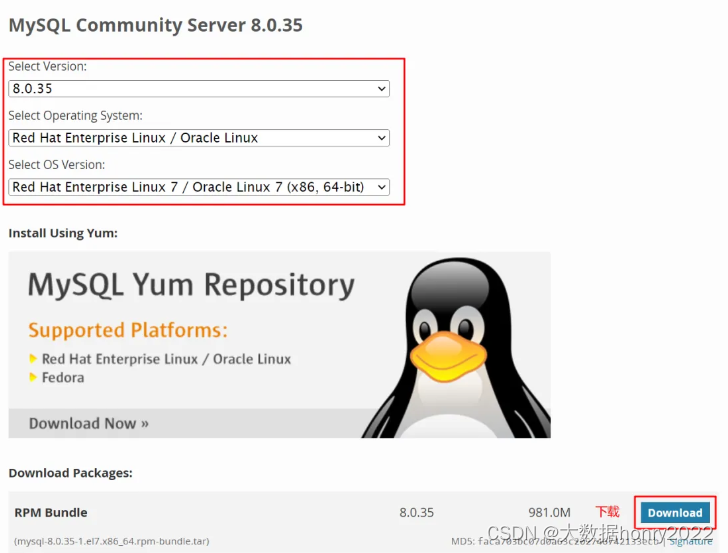Click the Fedora item in the banner
Viewport: 728px width, 553px height.
pos(63,377)
